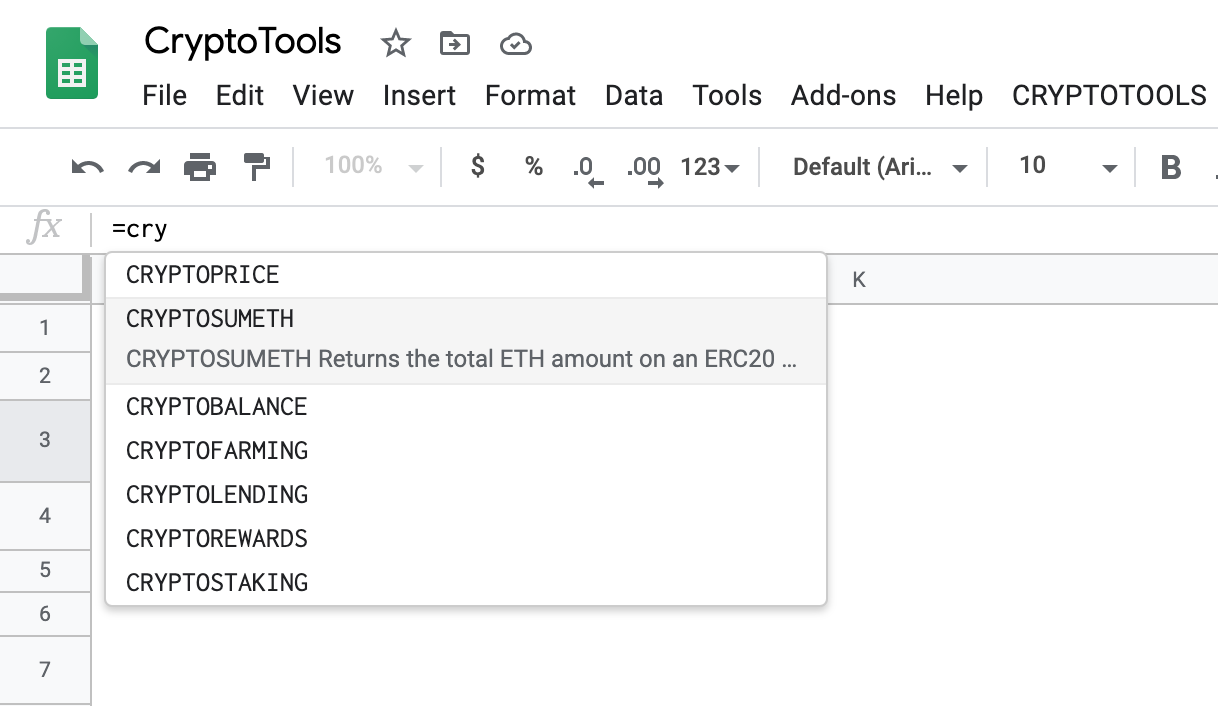The height and width of the screenshot is (706, 1218).
Task: Open the Default (Arial) font dropdown
Action: [x=880, y=167]
